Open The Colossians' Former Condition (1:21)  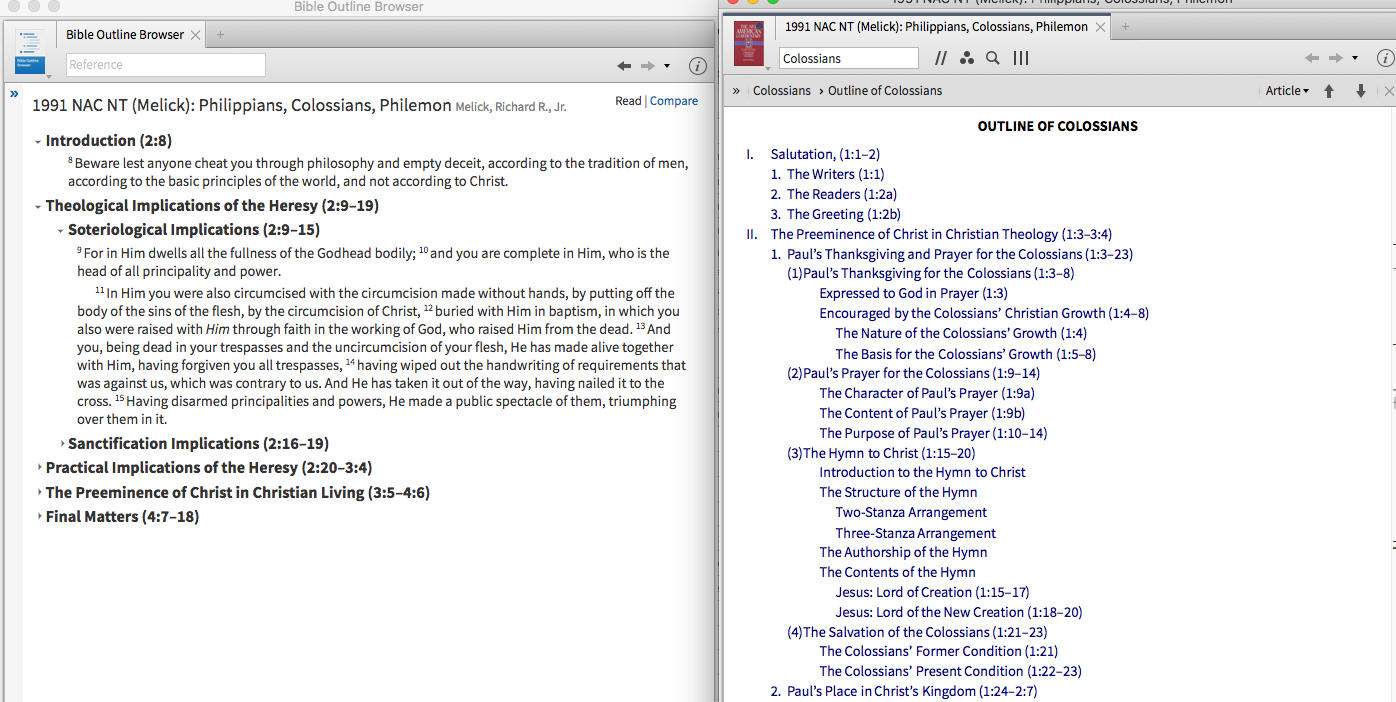tap(938, 652)
